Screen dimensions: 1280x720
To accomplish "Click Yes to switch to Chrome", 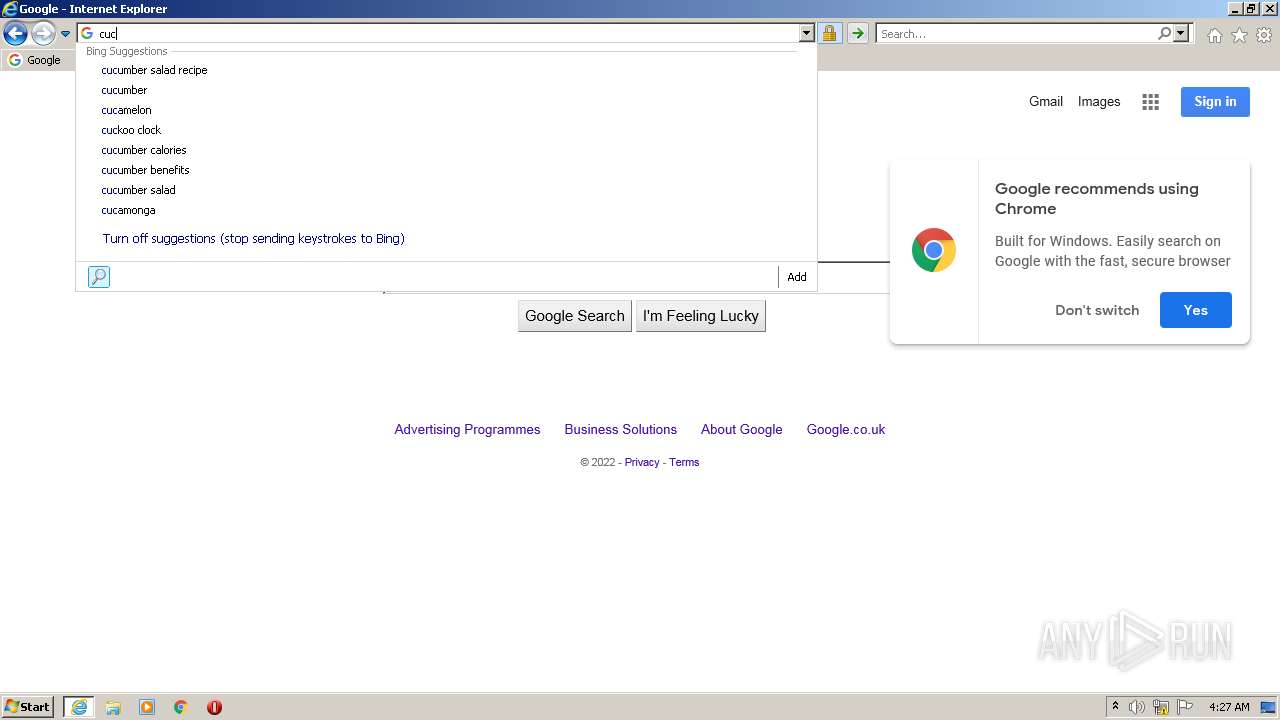I will (1196, 310).
